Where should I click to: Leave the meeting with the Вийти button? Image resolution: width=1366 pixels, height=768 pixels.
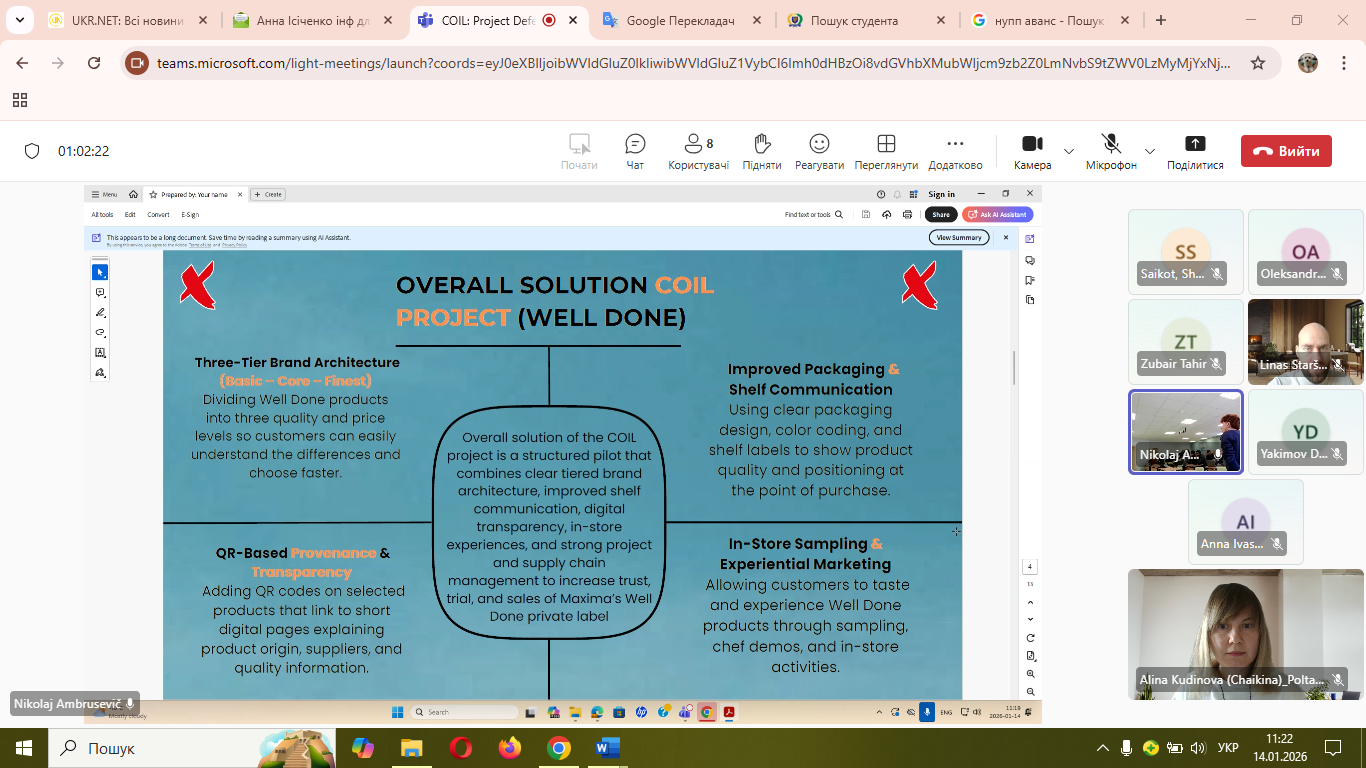[1286, 151]
